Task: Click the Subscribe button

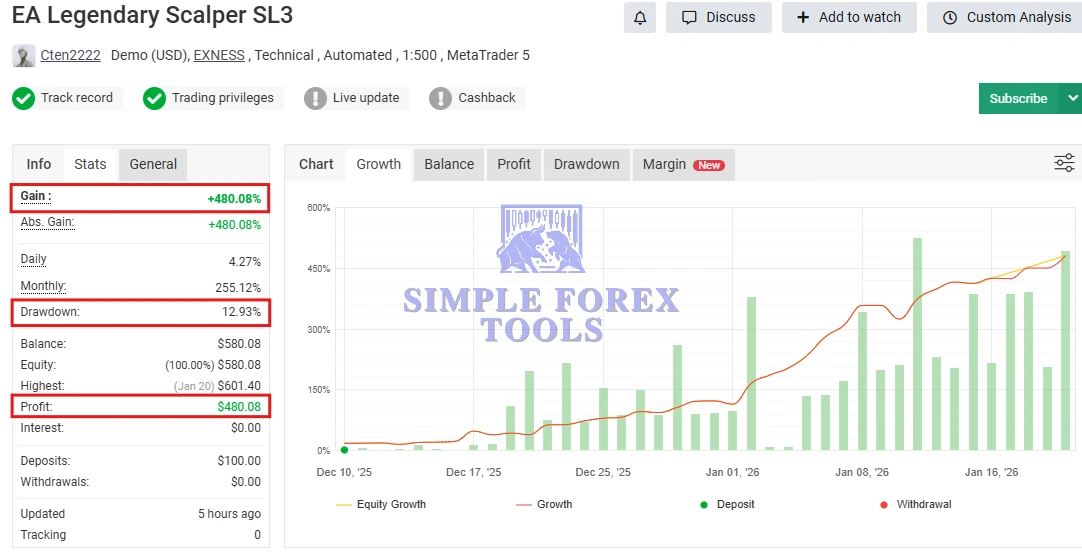Action: (1018, 99)
